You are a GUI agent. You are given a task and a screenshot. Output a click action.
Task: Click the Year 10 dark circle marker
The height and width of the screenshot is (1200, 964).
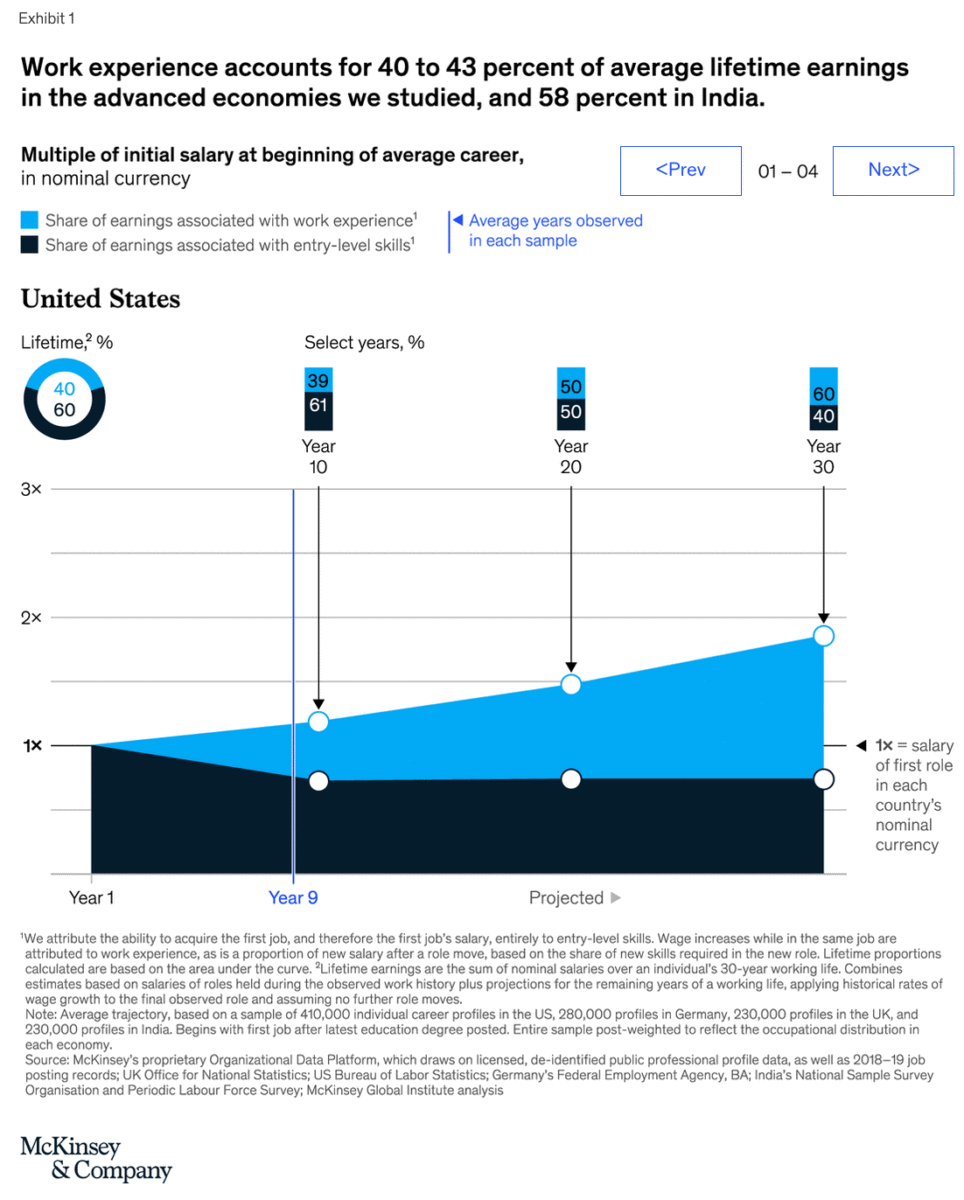tap(318, 781)
